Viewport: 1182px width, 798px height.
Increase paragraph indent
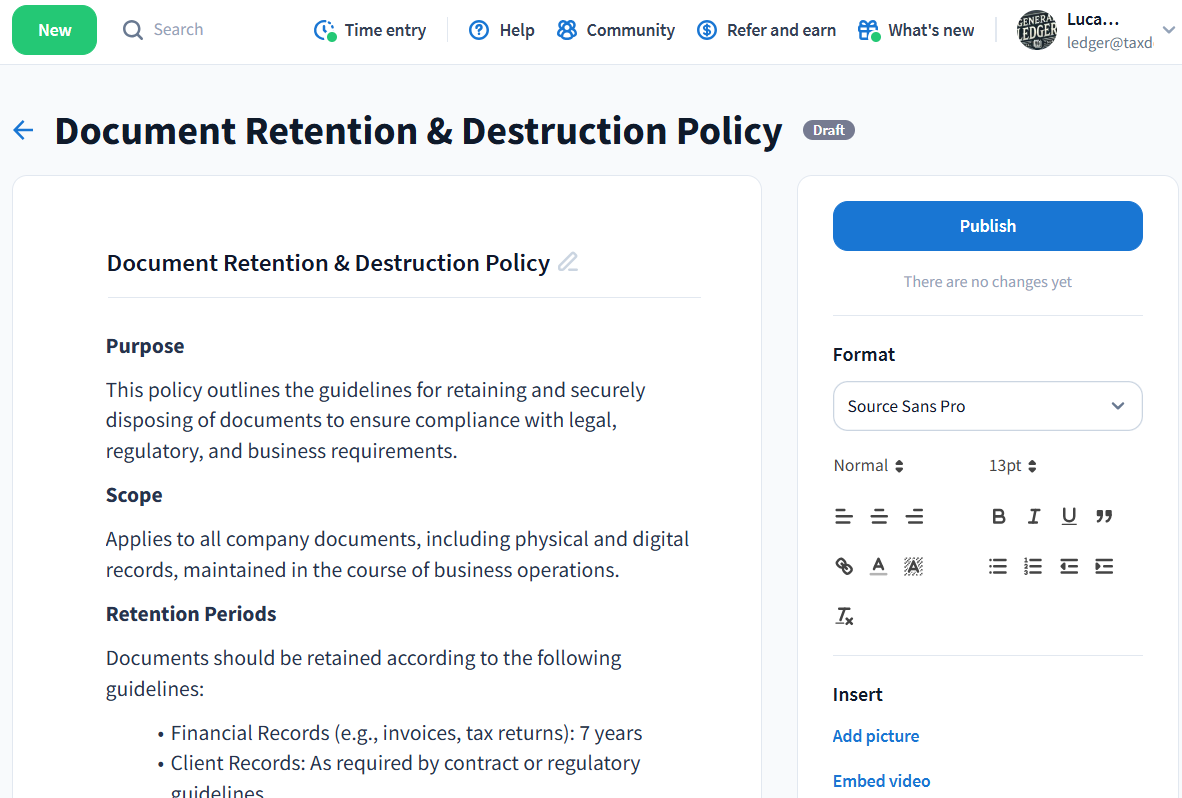click(x=1104, y=566)
